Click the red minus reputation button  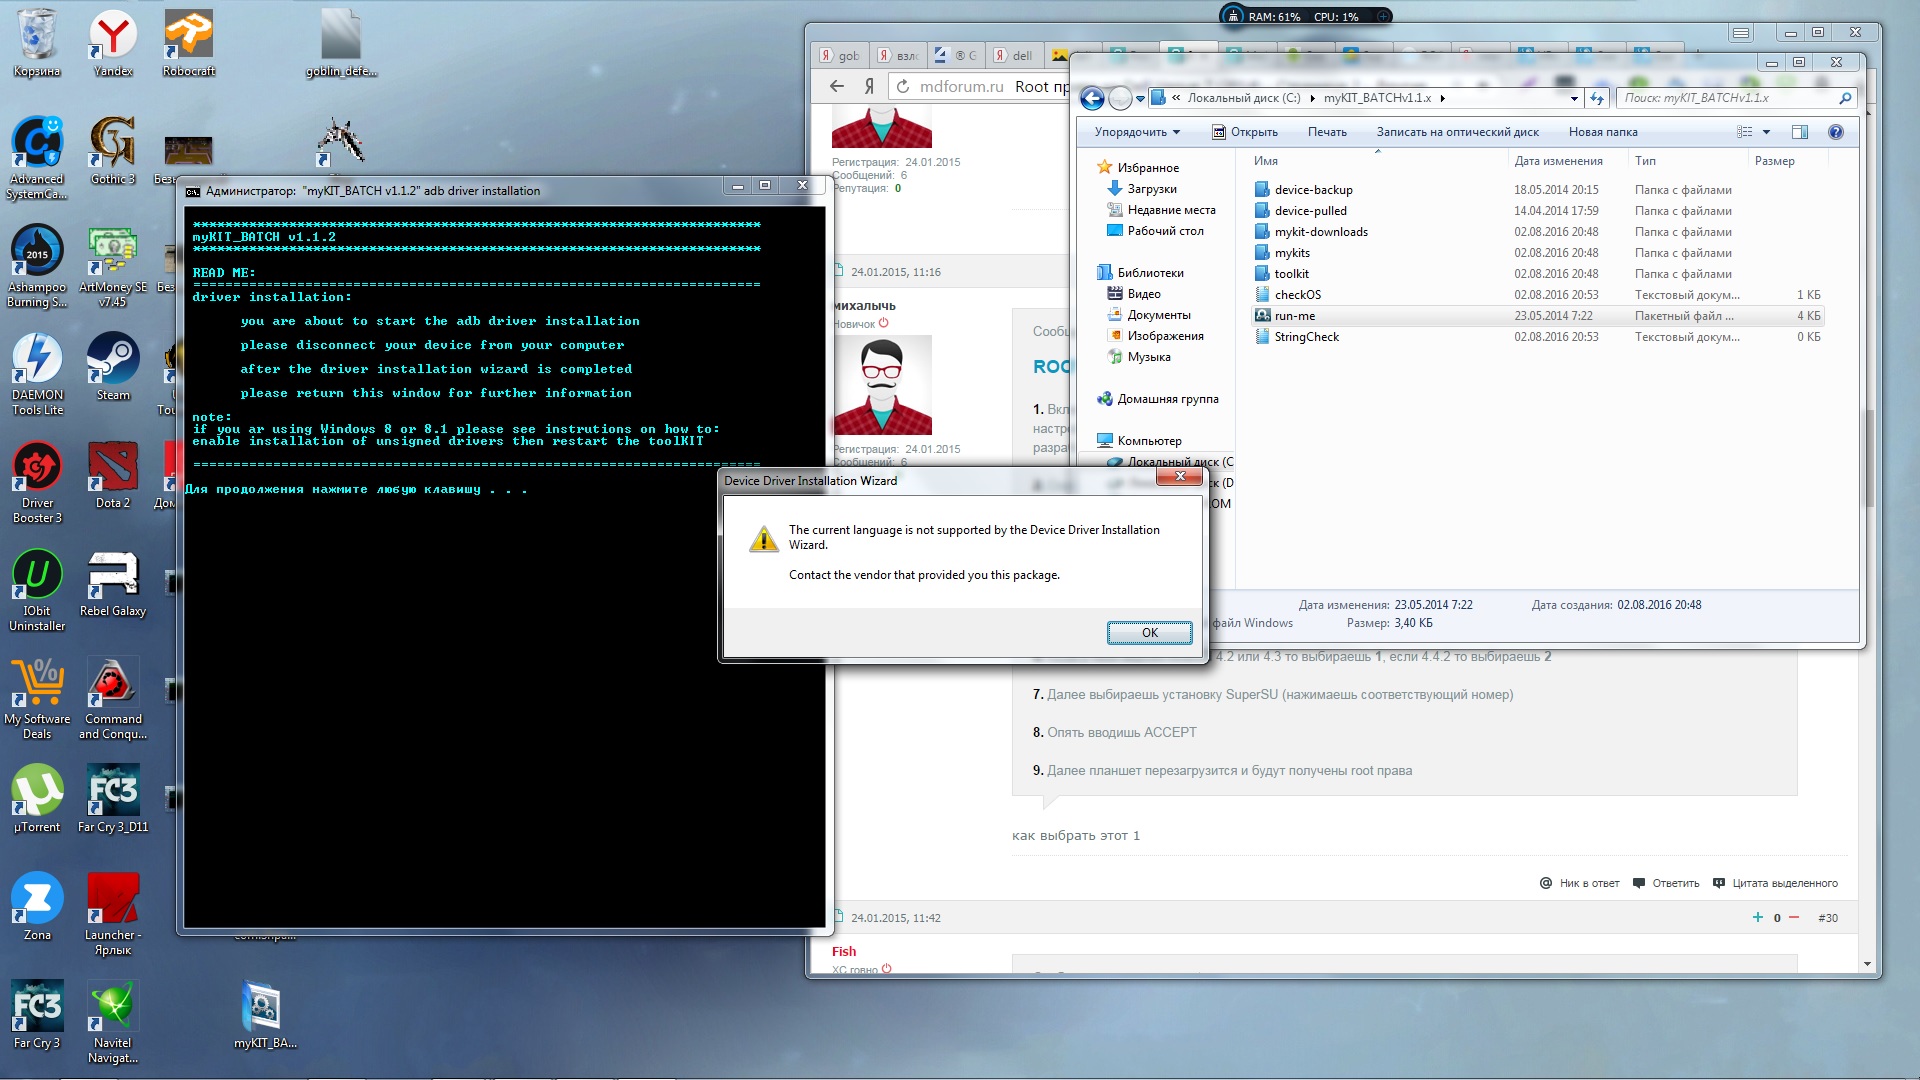[1794, 917]
